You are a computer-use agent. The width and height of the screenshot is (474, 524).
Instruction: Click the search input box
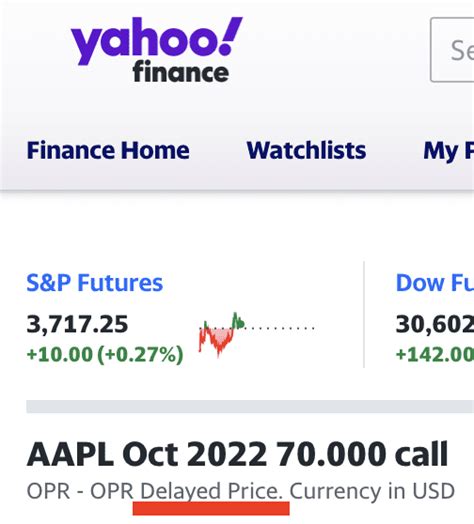(452, 50)
